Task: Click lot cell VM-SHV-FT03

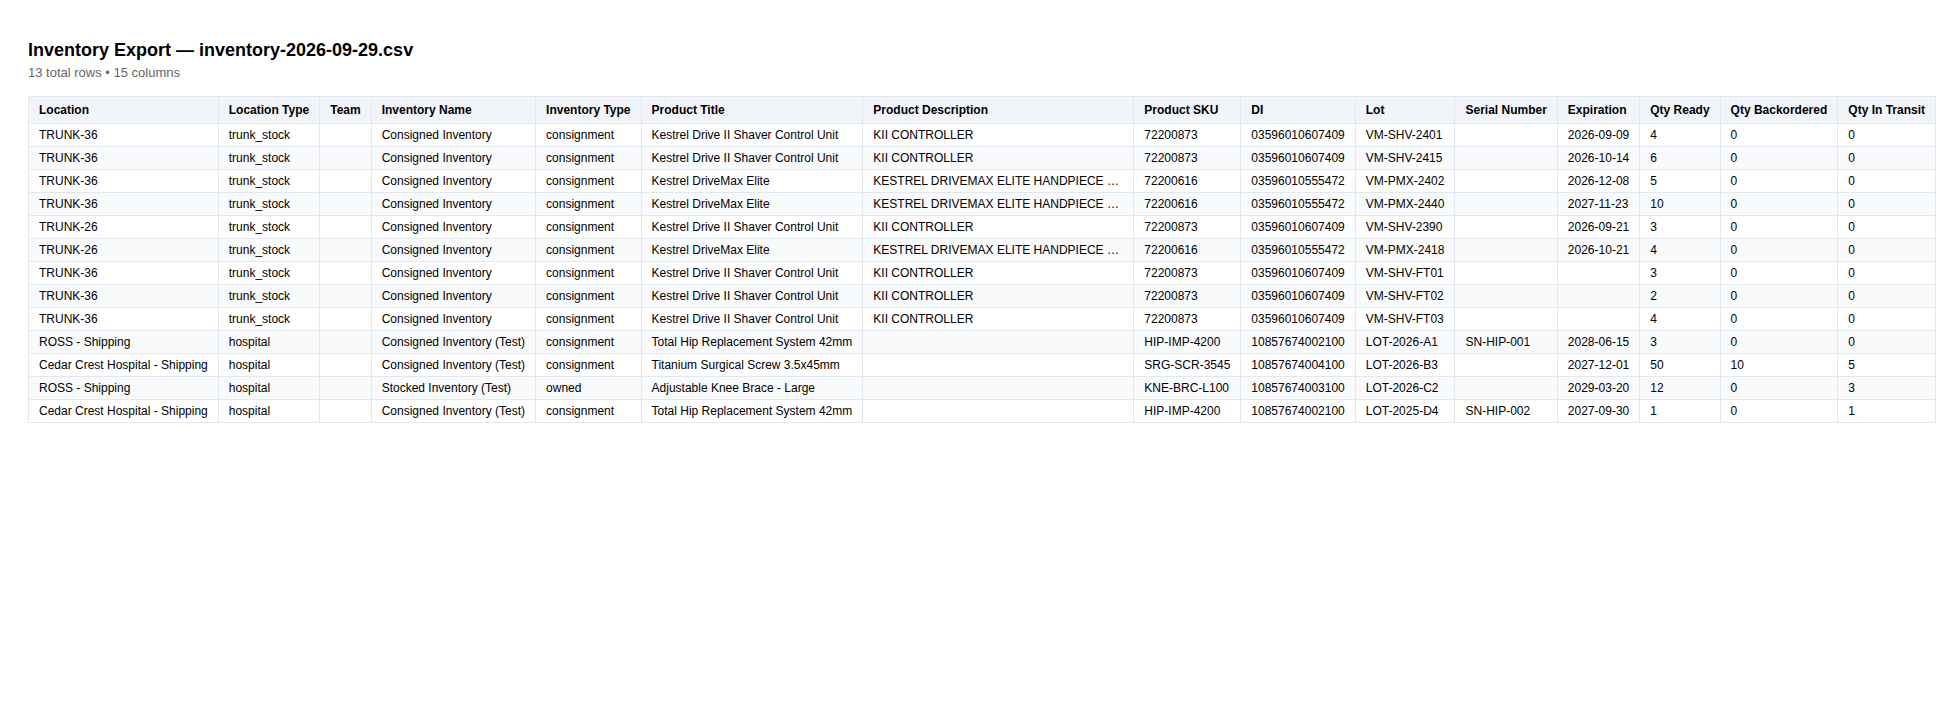Action: click(x=1405, y=319)
